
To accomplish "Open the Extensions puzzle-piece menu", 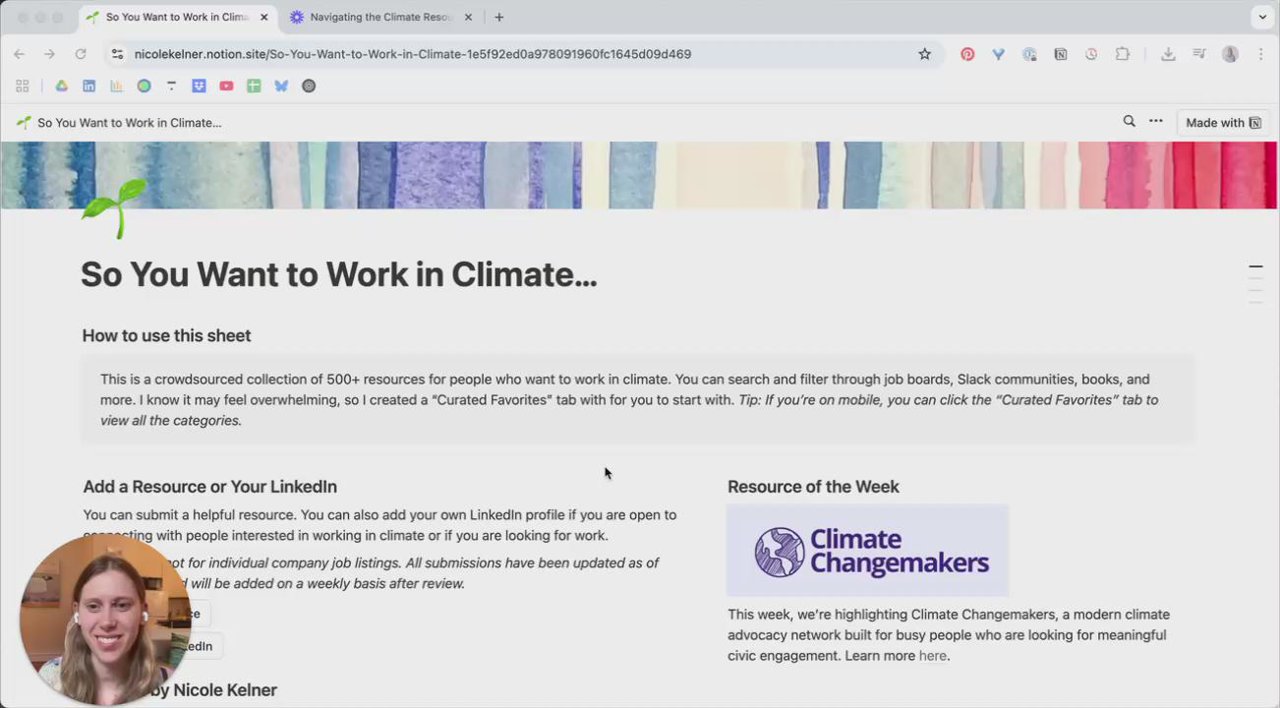I will (x=1123, y=54).
